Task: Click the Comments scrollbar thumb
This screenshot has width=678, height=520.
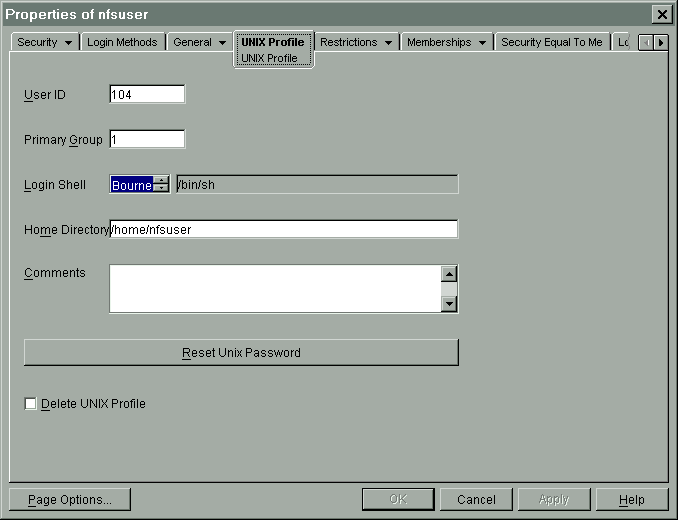Action: coord(449,289)
